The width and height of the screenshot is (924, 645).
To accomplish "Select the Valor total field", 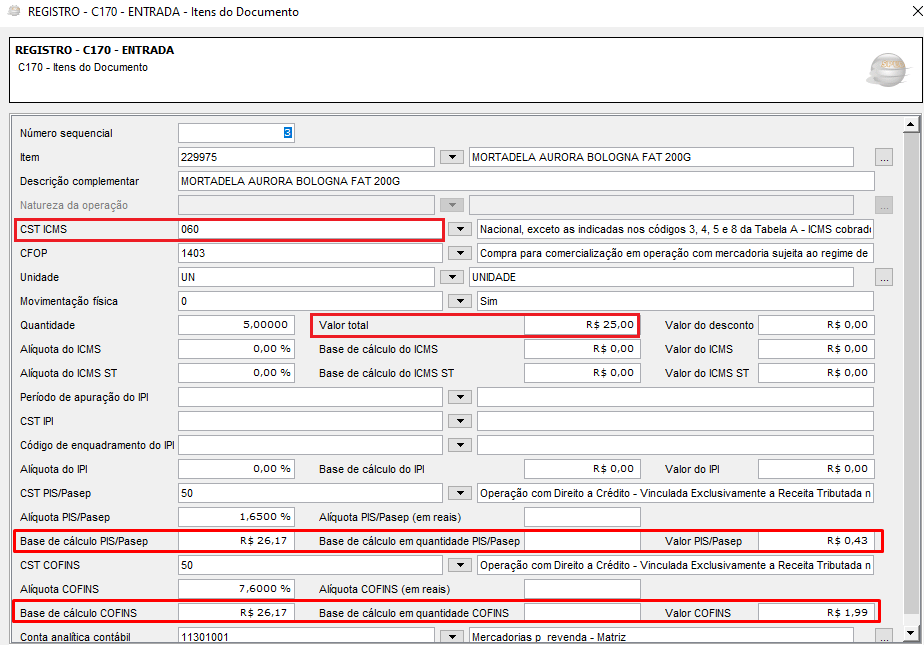I will [x=582, y=325].
